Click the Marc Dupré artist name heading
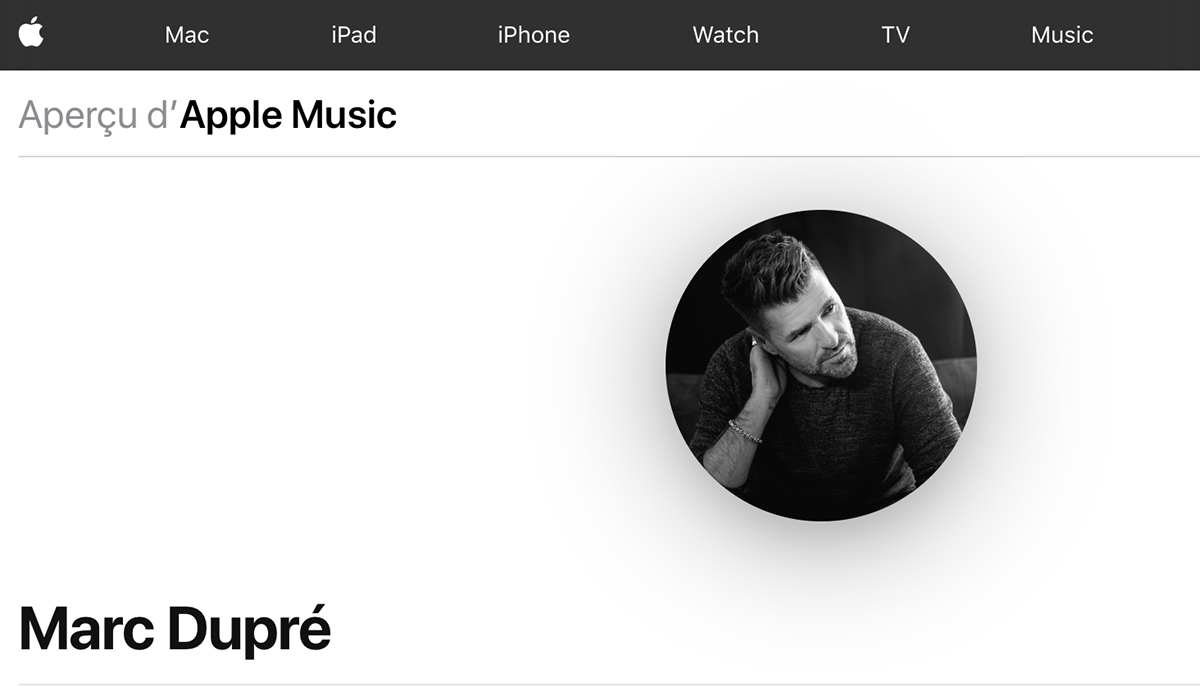The height and width of the screenshot is (687, 1200). tap(175, 630)
